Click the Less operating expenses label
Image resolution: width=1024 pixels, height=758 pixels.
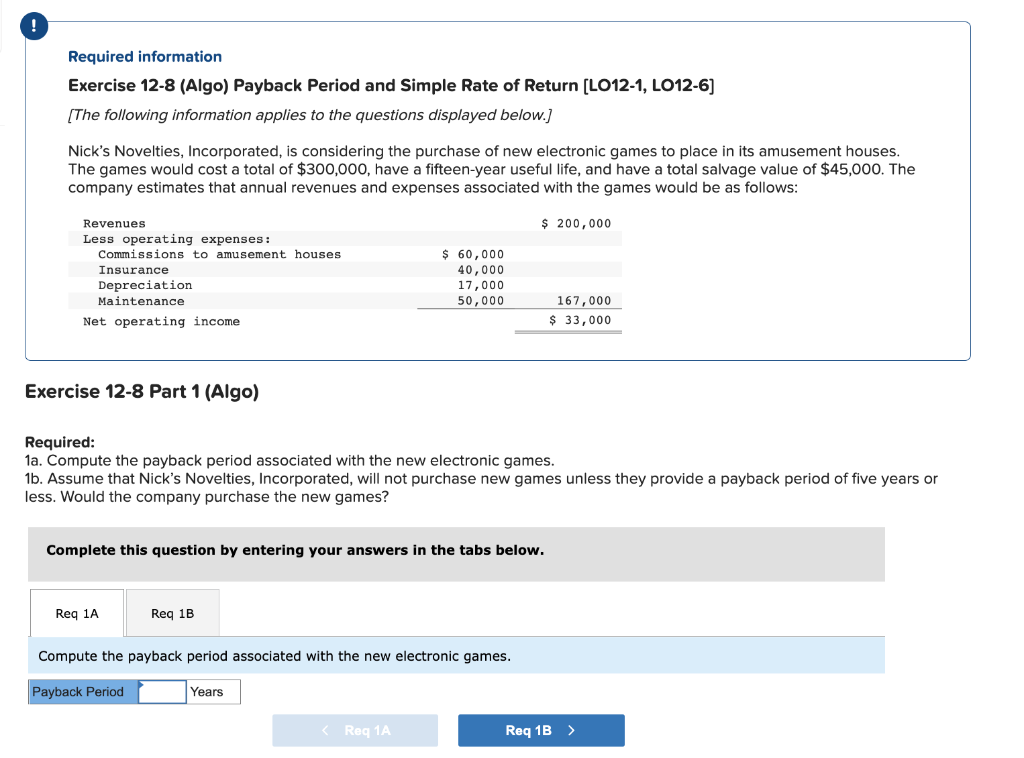(176, 239)
